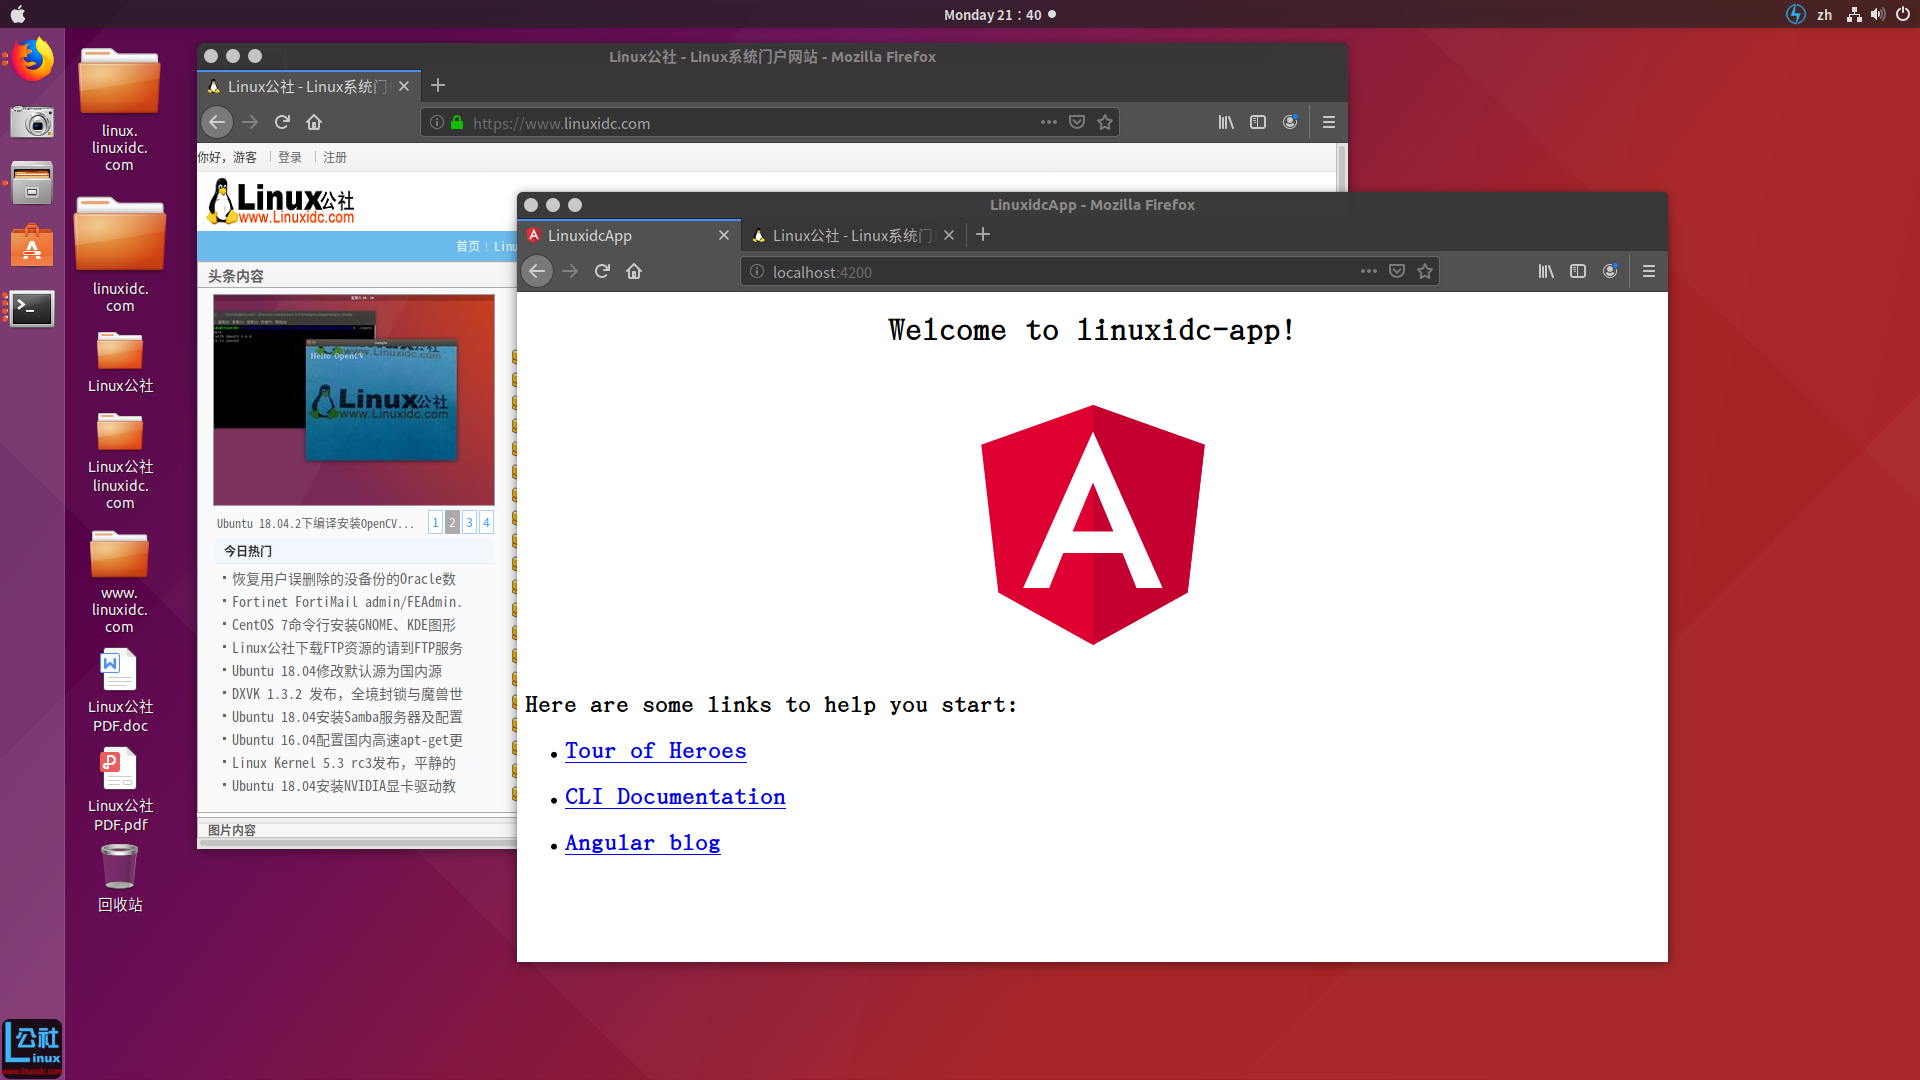Open Ubuntu Software from the dock
1920x1080 pixels.
tap(32, 246)
